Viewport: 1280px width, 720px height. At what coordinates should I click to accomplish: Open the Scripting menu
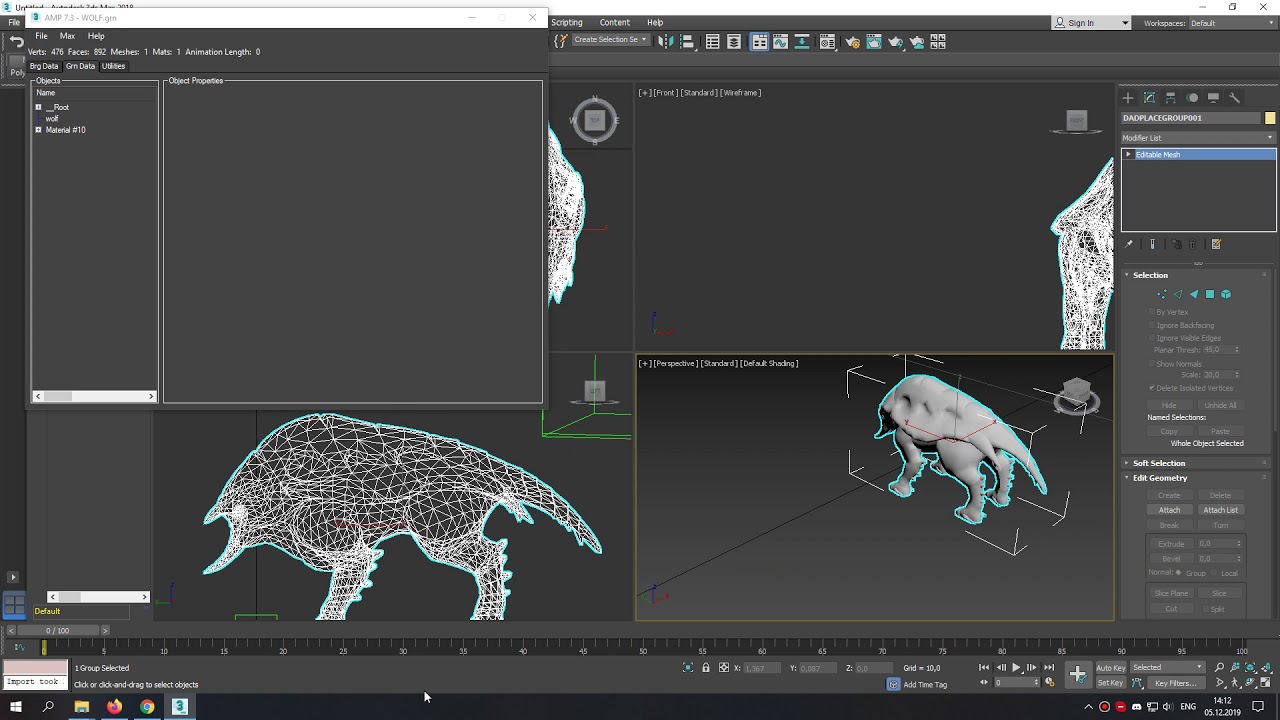pos(566,22)
